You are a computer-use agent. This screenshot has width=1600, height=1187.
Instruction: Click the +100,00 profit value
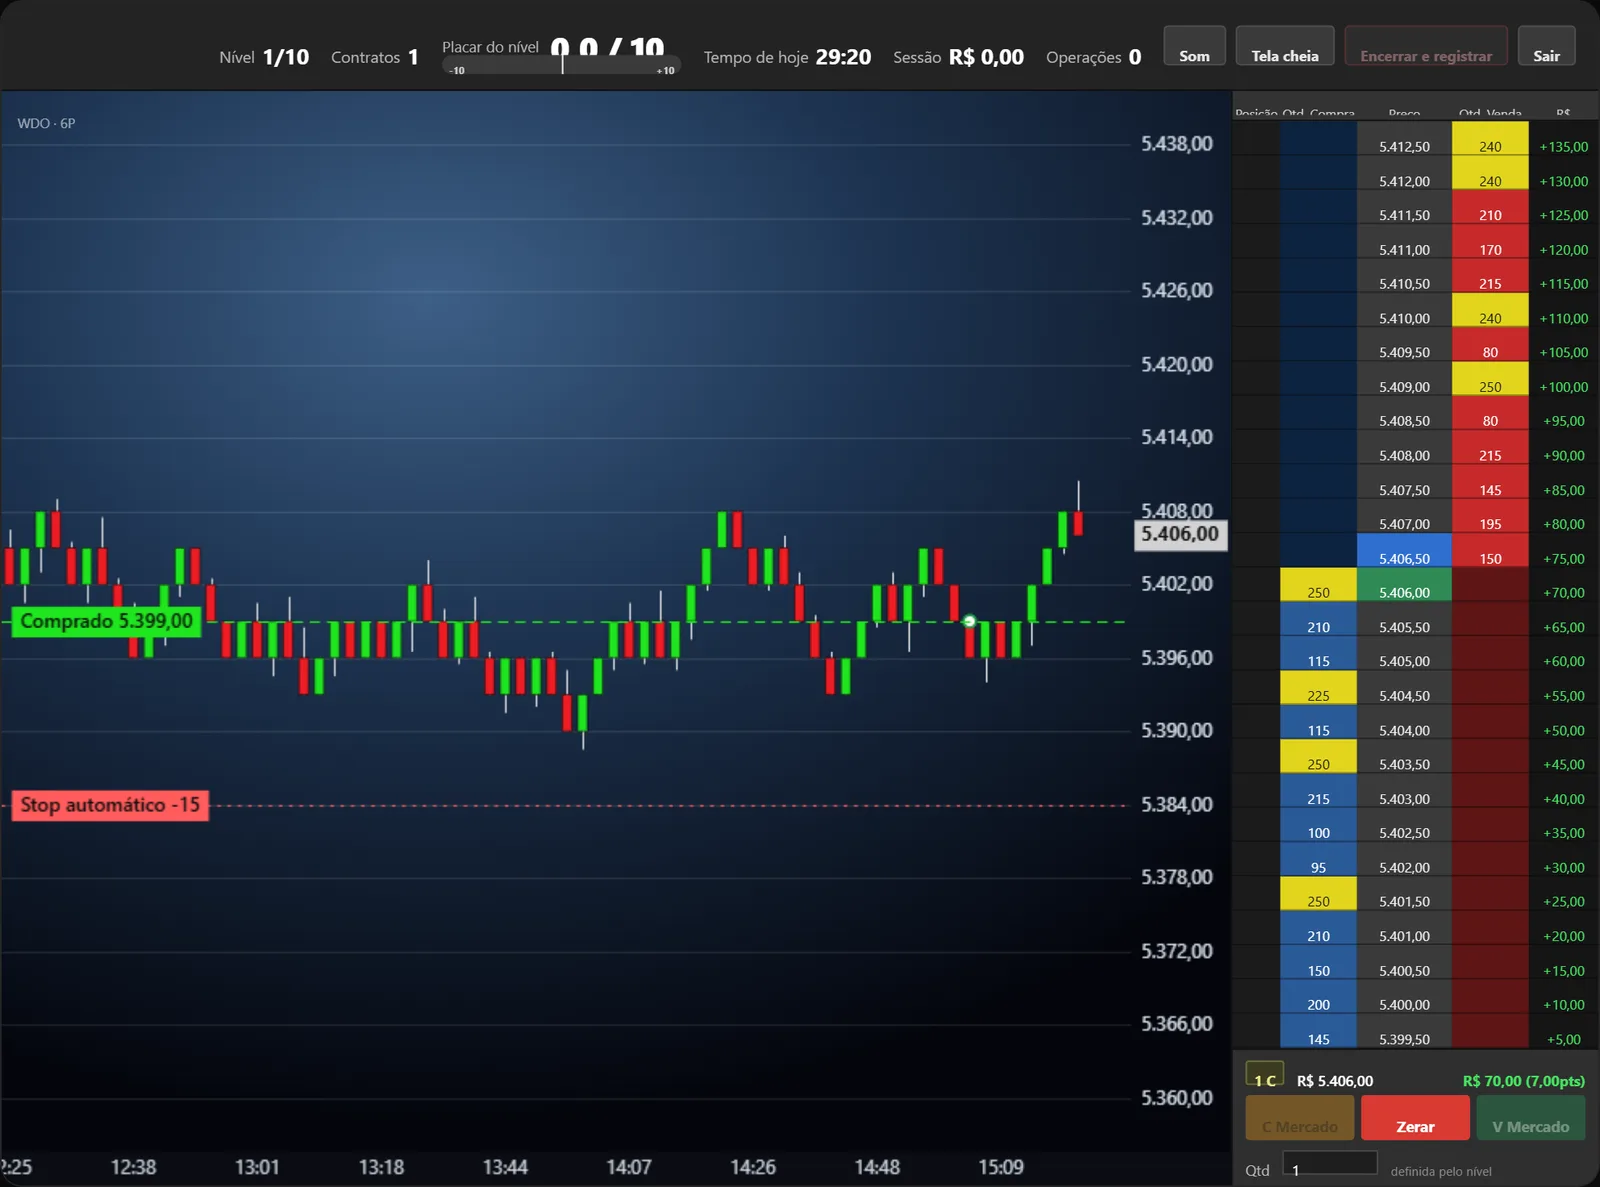1564,386
